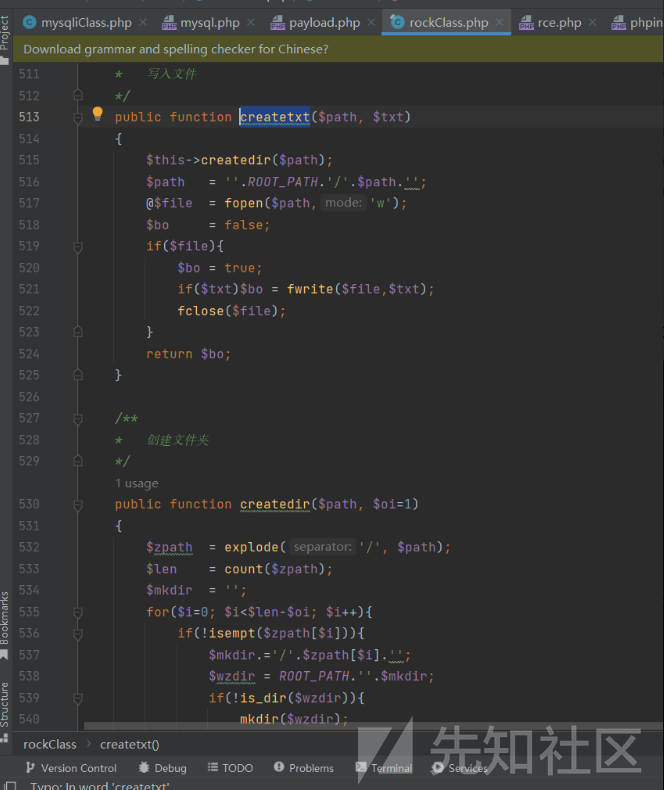Open the Version Control tool window

tap(70, 768)
